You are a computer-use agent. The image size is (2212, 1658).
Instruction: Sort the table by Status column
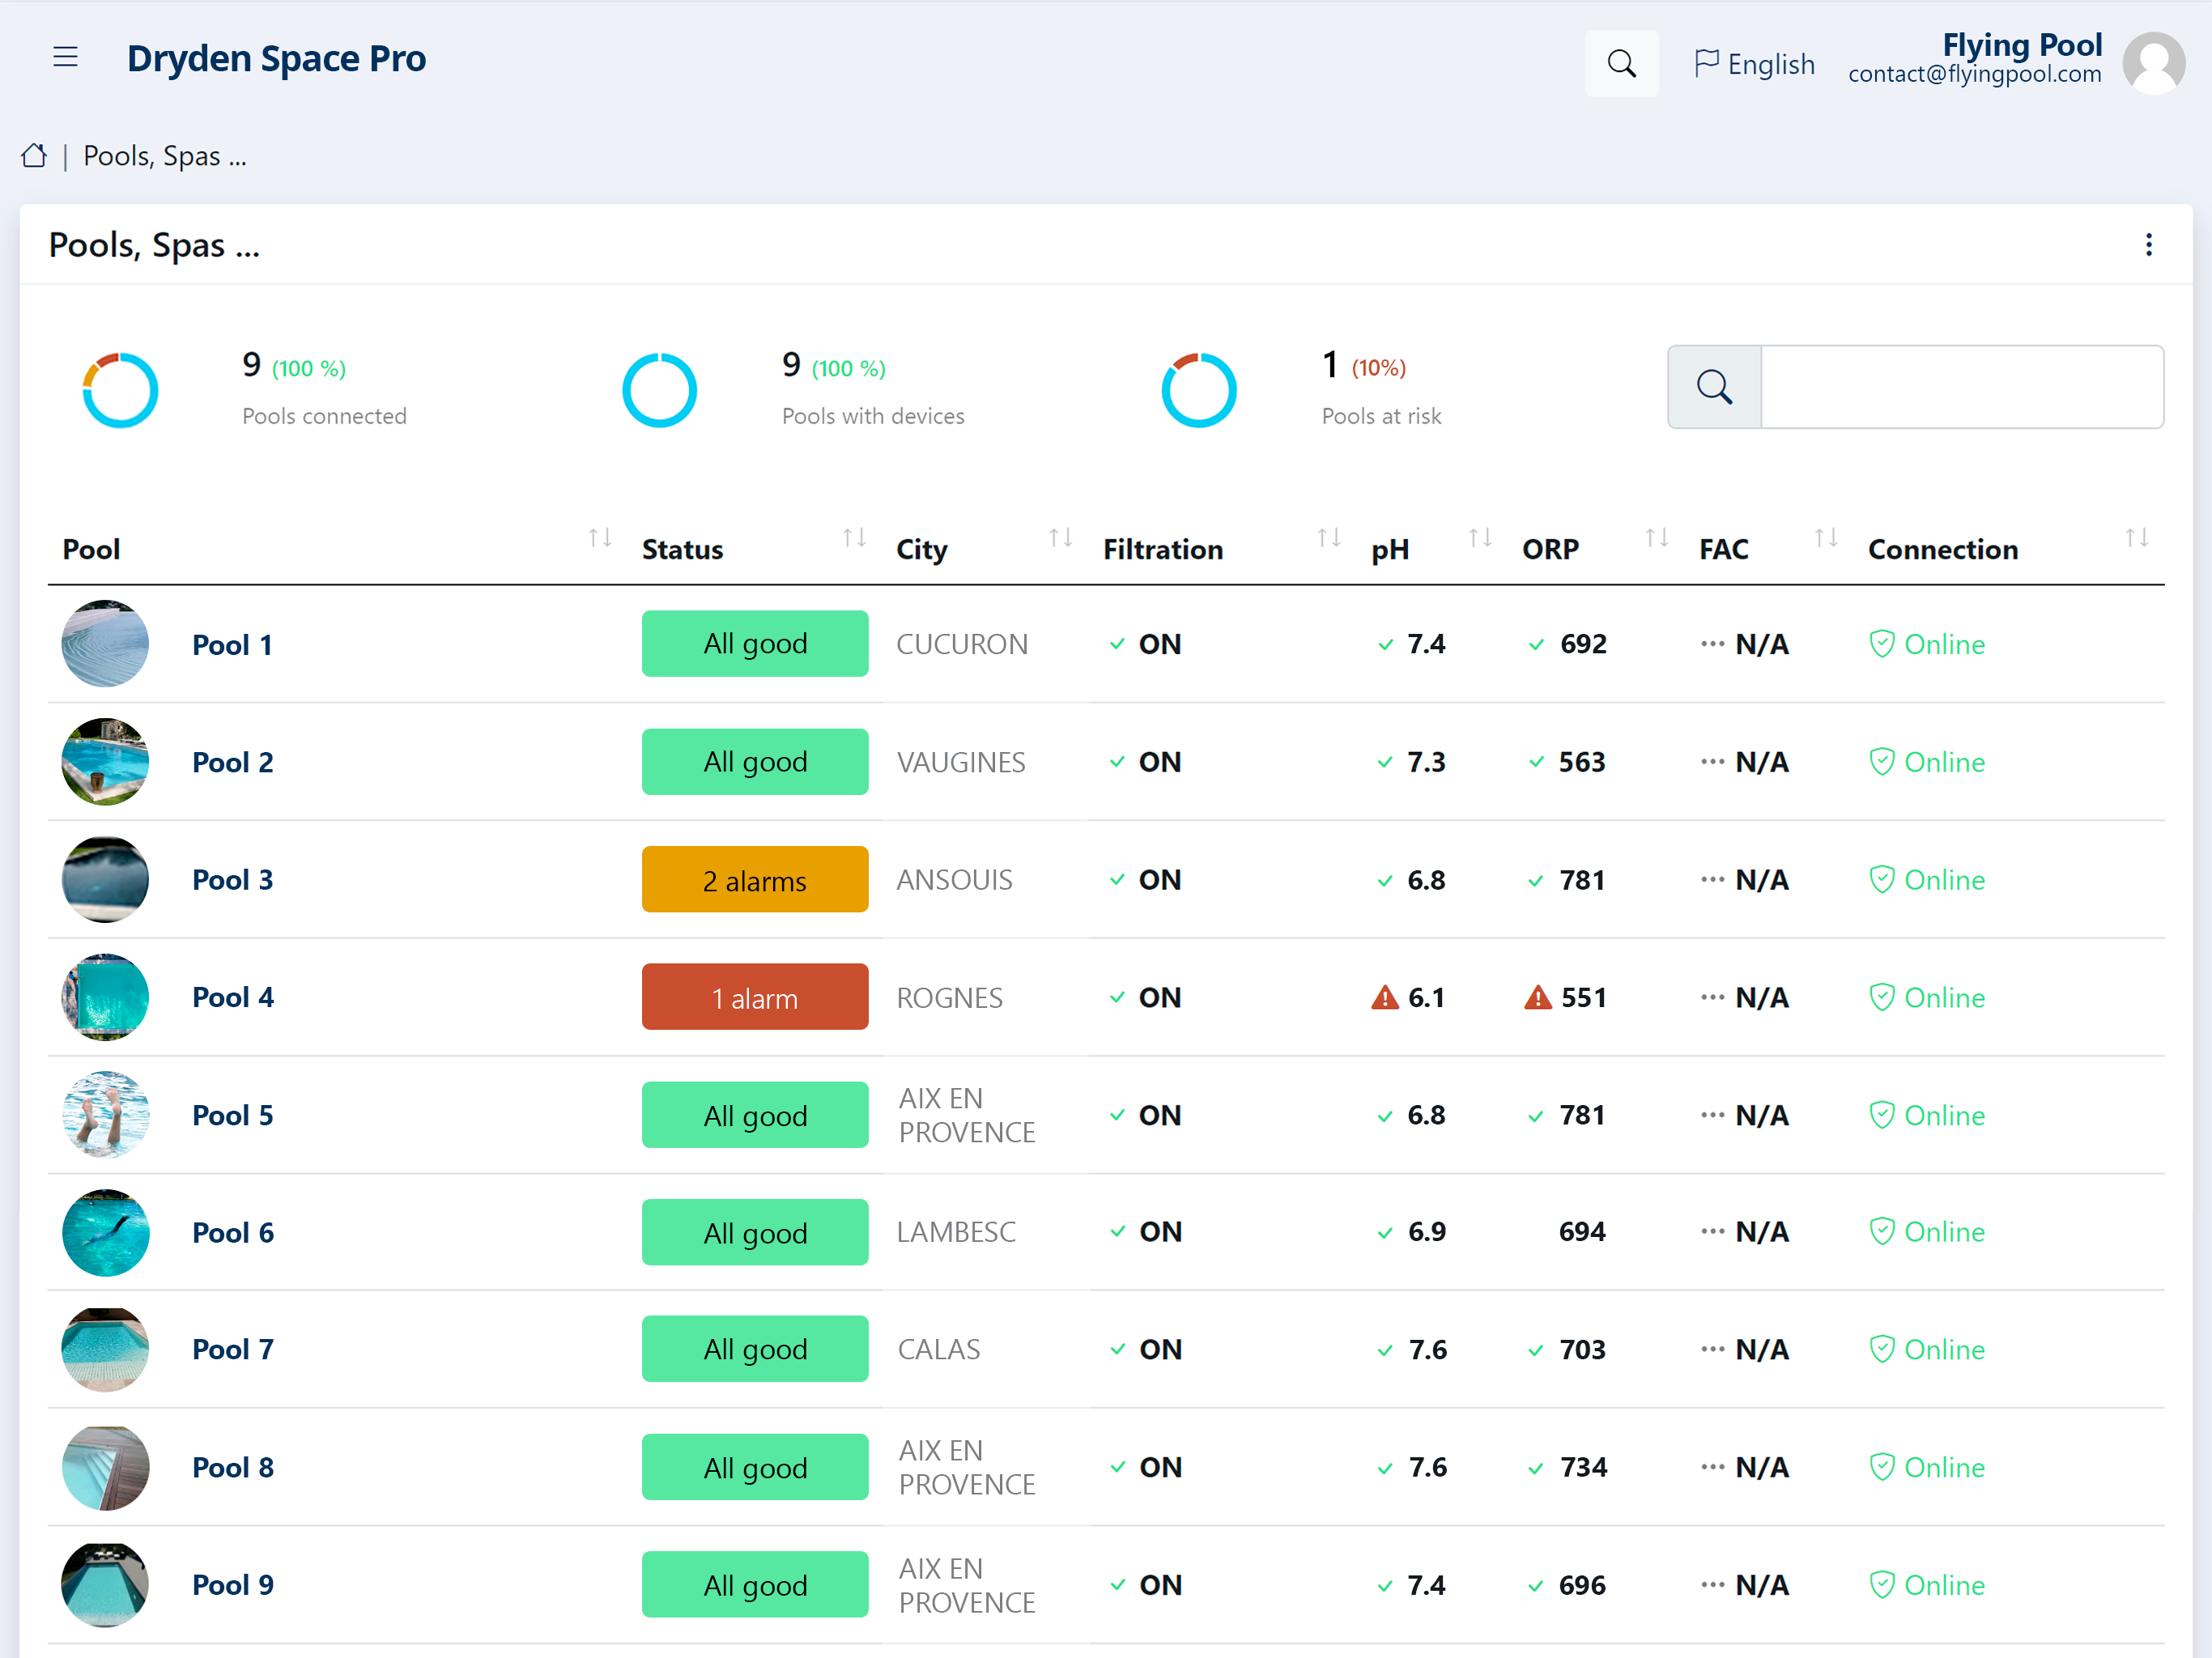point(854,539)
